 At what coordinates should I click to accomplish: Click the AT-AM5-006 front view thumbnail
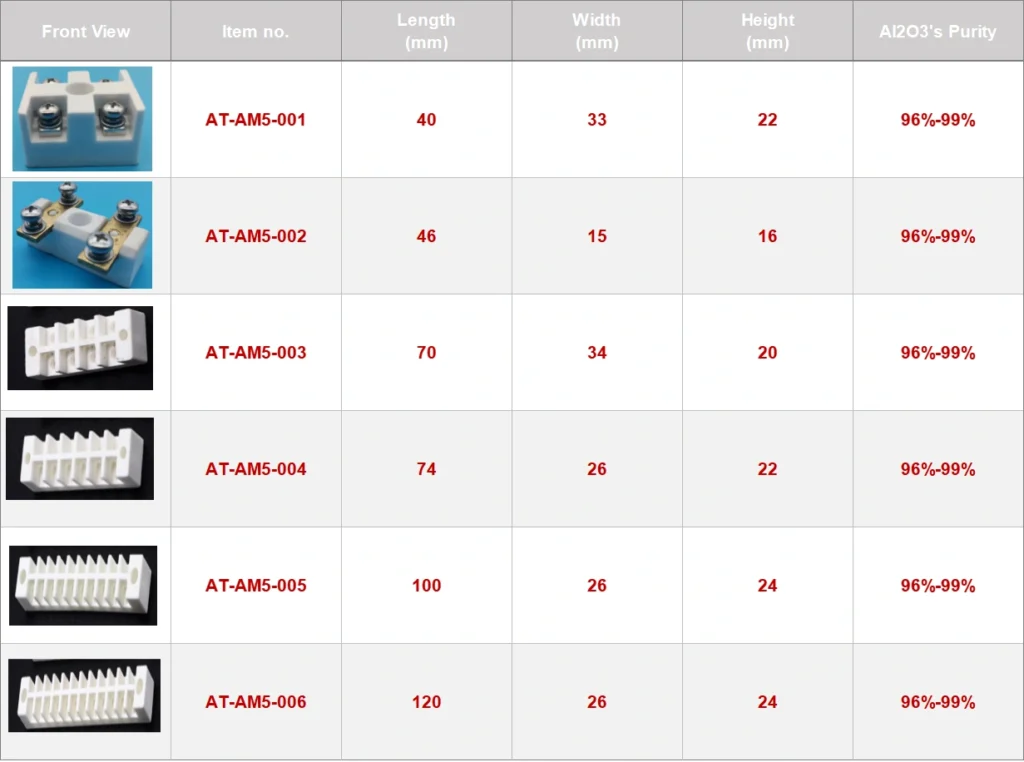tap(84, 695)
